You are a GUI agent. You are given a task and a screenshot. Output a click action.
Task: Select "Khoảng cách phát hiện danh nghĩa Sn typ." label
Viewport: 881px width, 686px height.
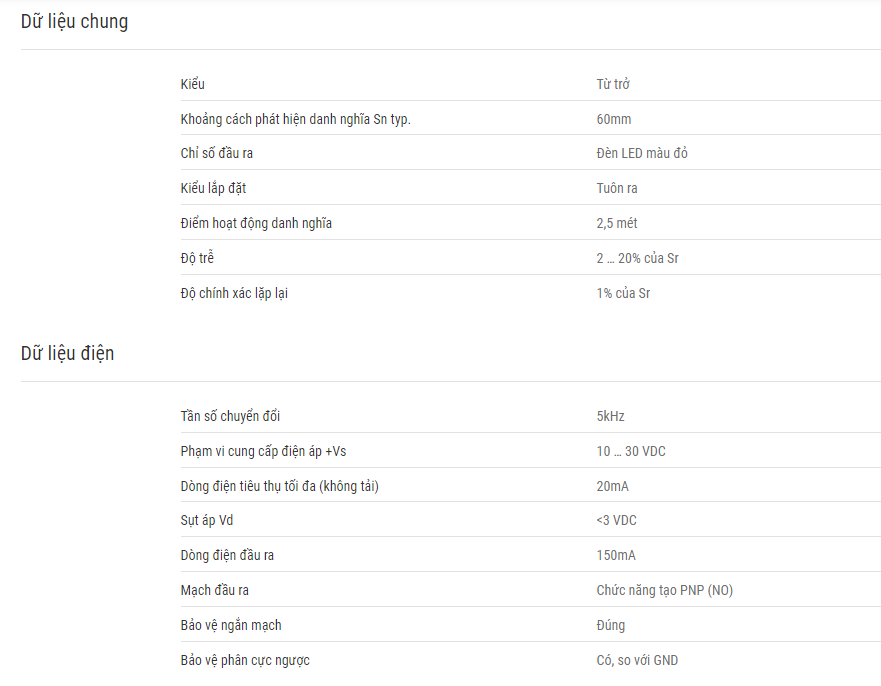pos(296,119)
